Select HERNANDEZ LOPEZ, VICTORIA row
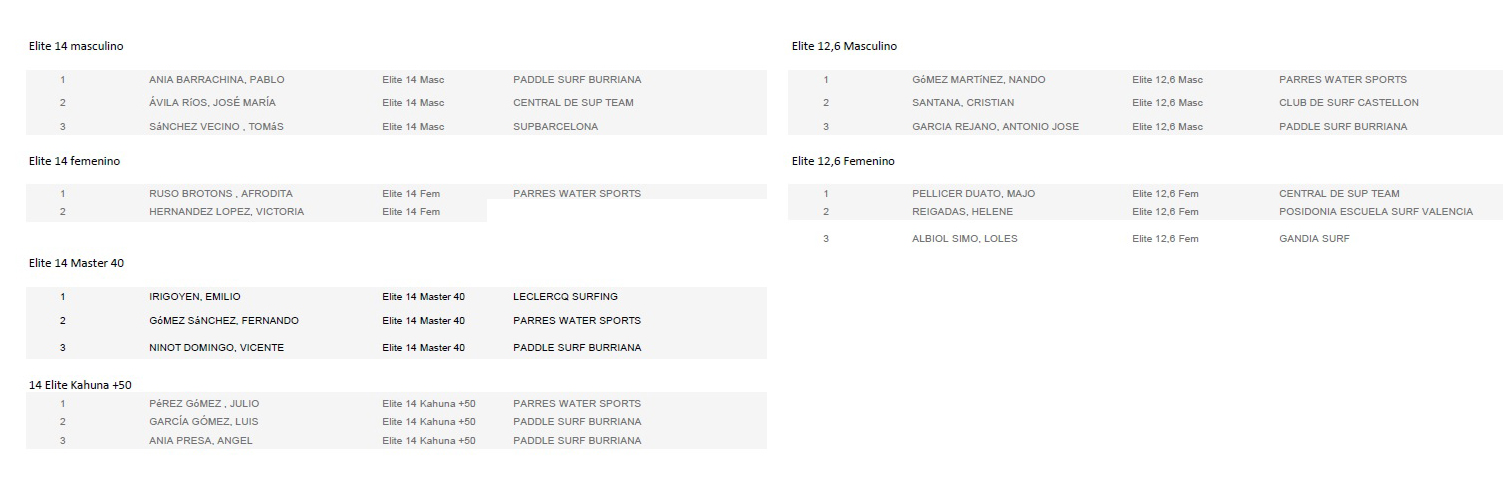 click(256, 212)
